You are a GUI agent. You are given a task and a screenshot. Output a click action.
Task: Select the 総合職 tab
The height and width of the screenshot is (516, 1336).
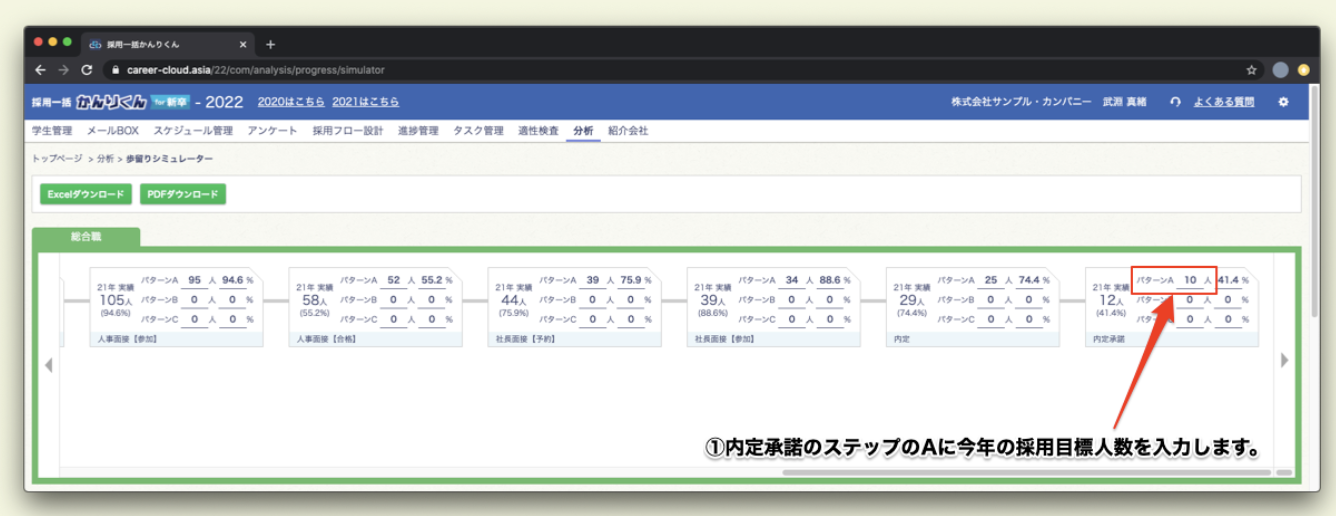coord(87,238)
